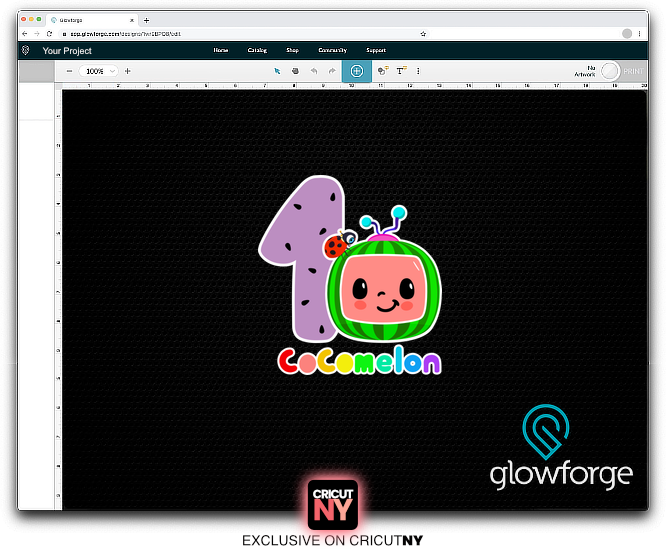666x552 pixels.
Task: Click the Glowforge logo in the header
Action: 25,50
